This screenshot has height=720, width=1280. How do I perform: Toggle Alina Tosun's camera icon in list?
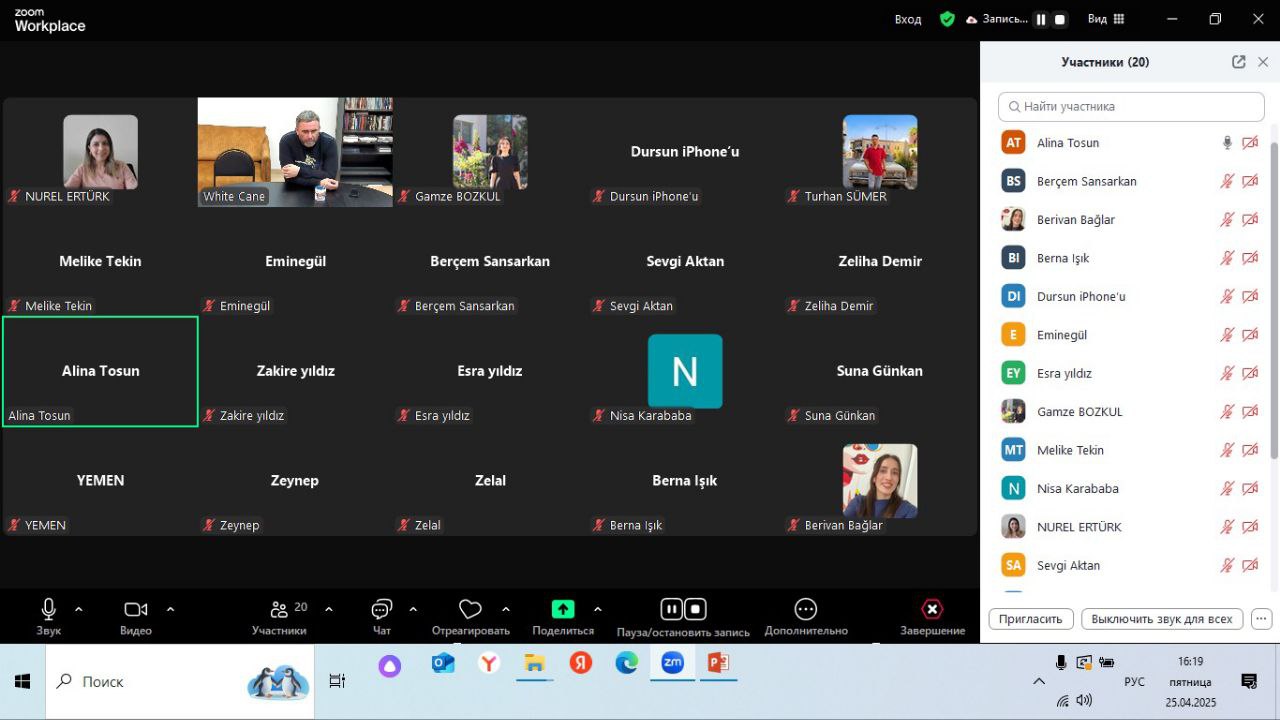[x=1250, y=143]
